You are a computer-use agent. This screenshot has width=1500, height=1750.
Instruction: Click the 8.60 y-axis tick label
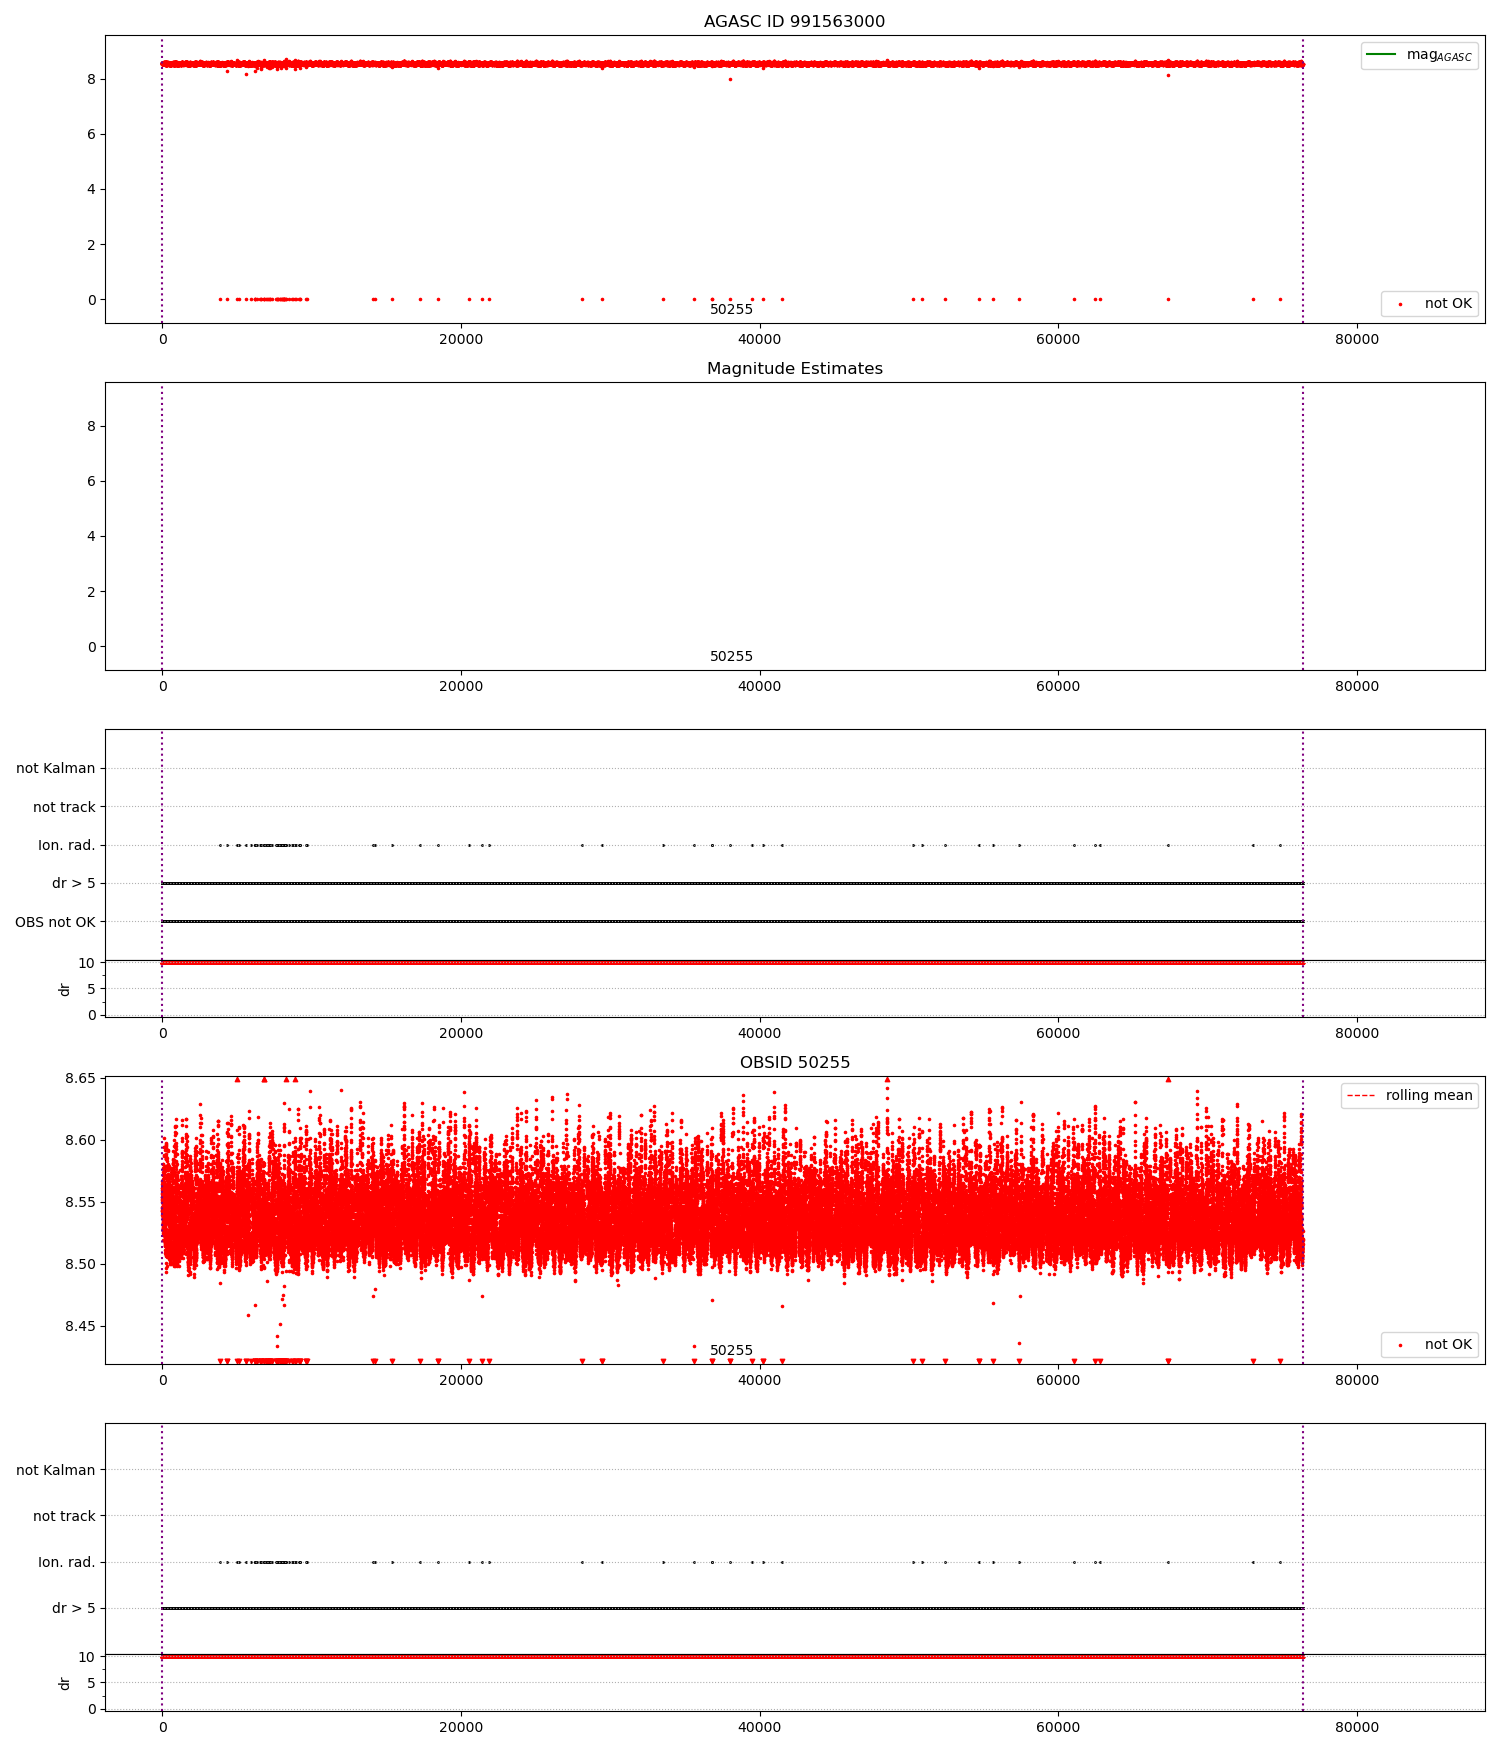(x=80, y=1140)
